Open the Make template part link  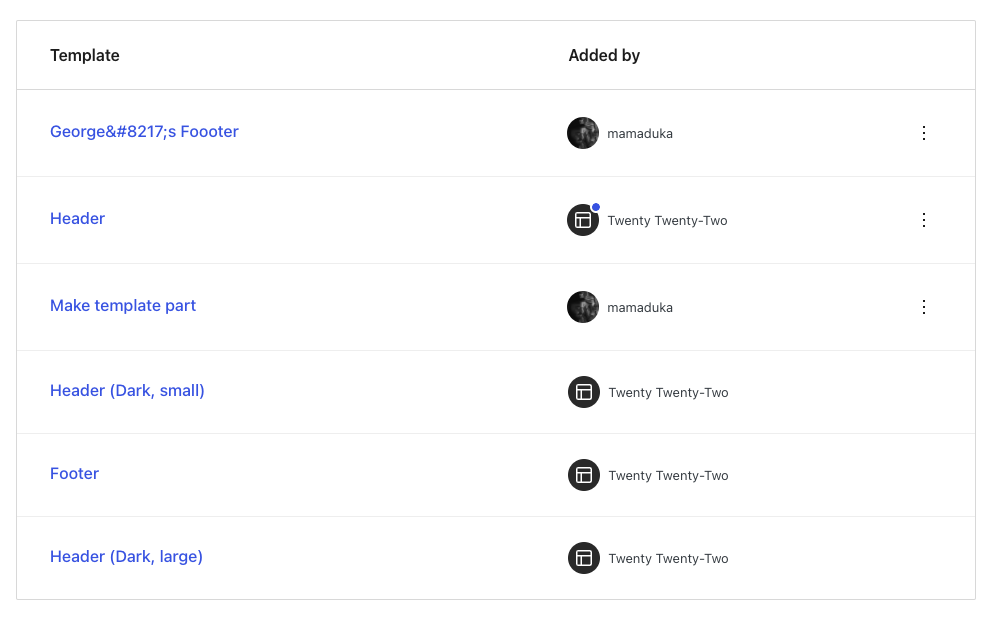click(123, 305)
